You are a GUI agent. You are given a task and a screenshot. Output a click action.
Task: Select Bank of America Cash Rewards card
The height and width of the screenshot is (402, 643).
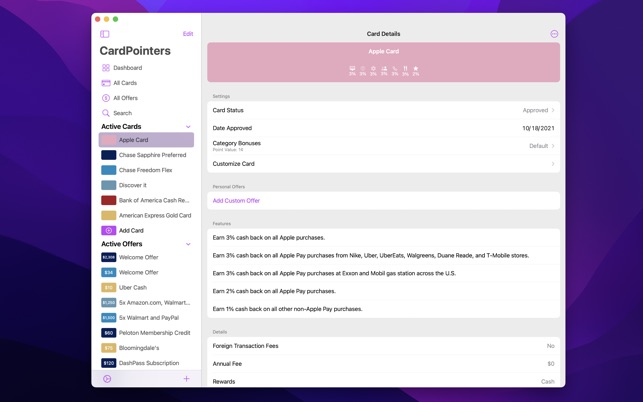146,201
